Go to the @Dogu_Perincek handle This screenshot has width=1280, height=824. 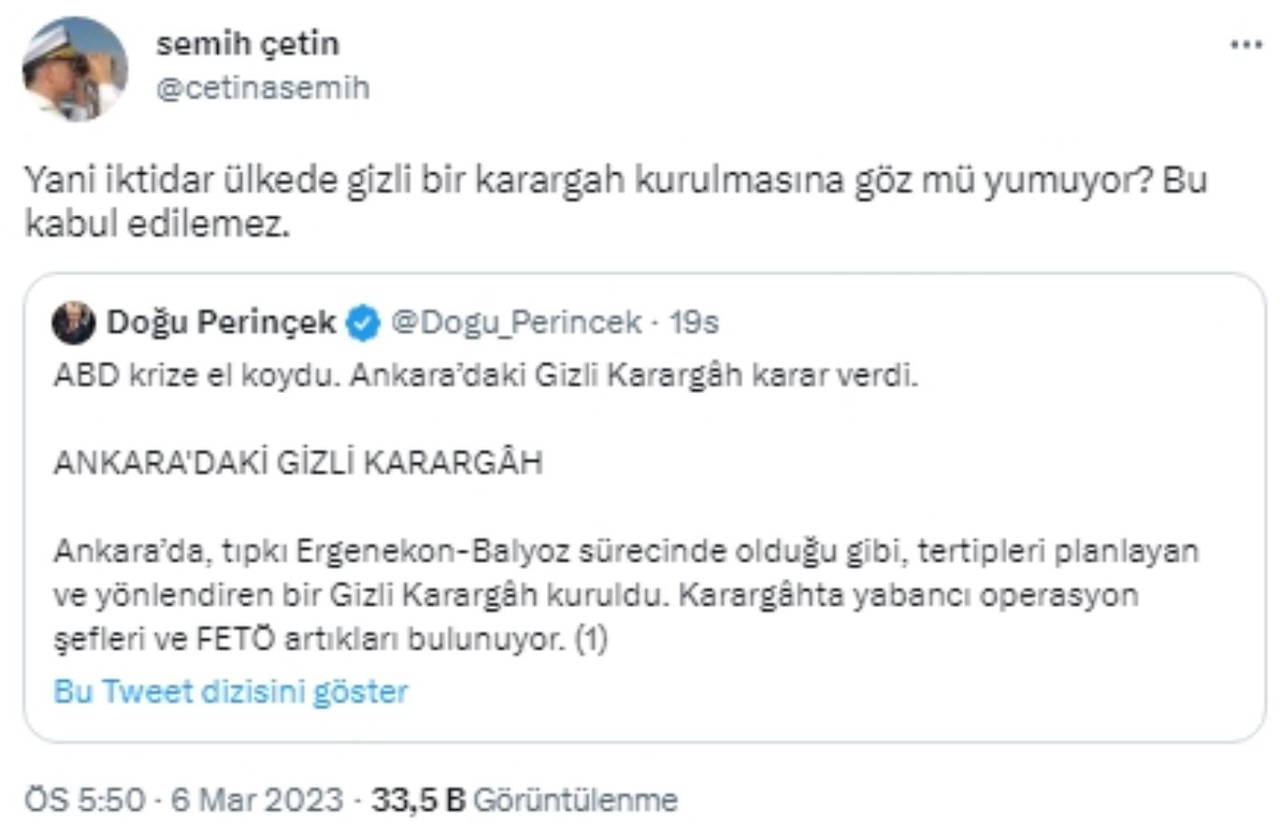[x=515, y=323]
